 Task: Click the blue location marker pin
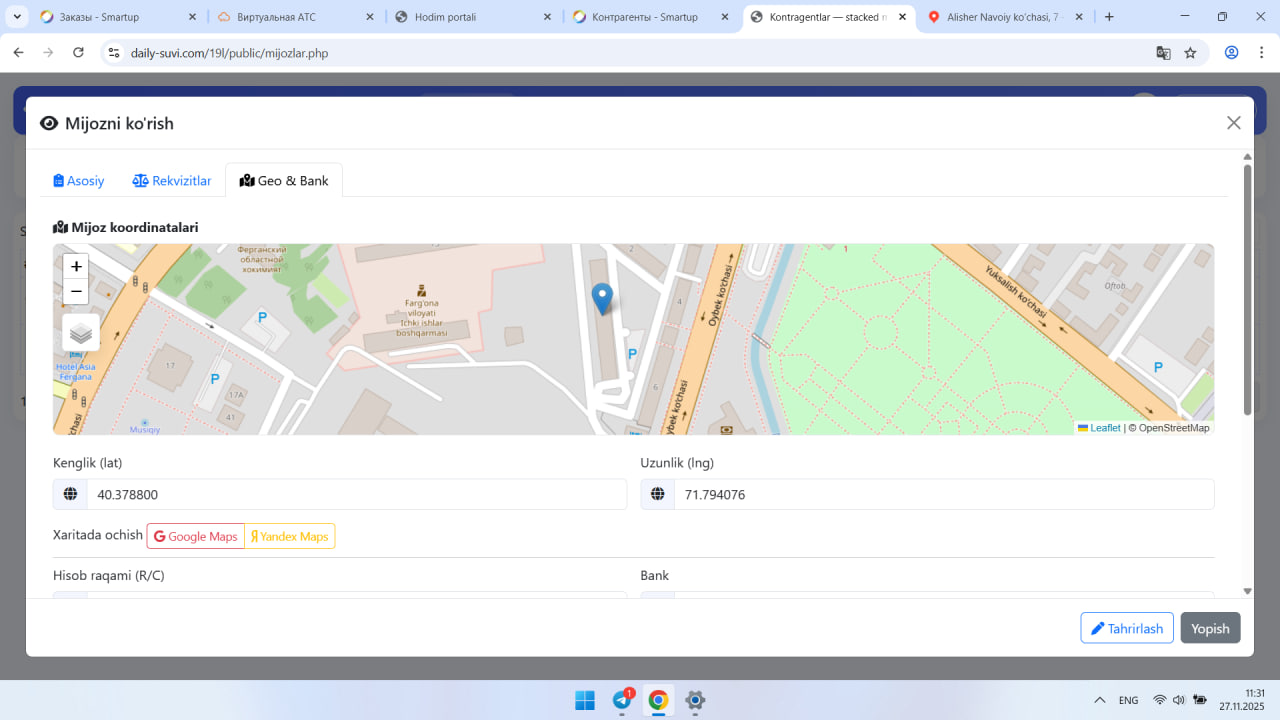(x=602, y=298)
